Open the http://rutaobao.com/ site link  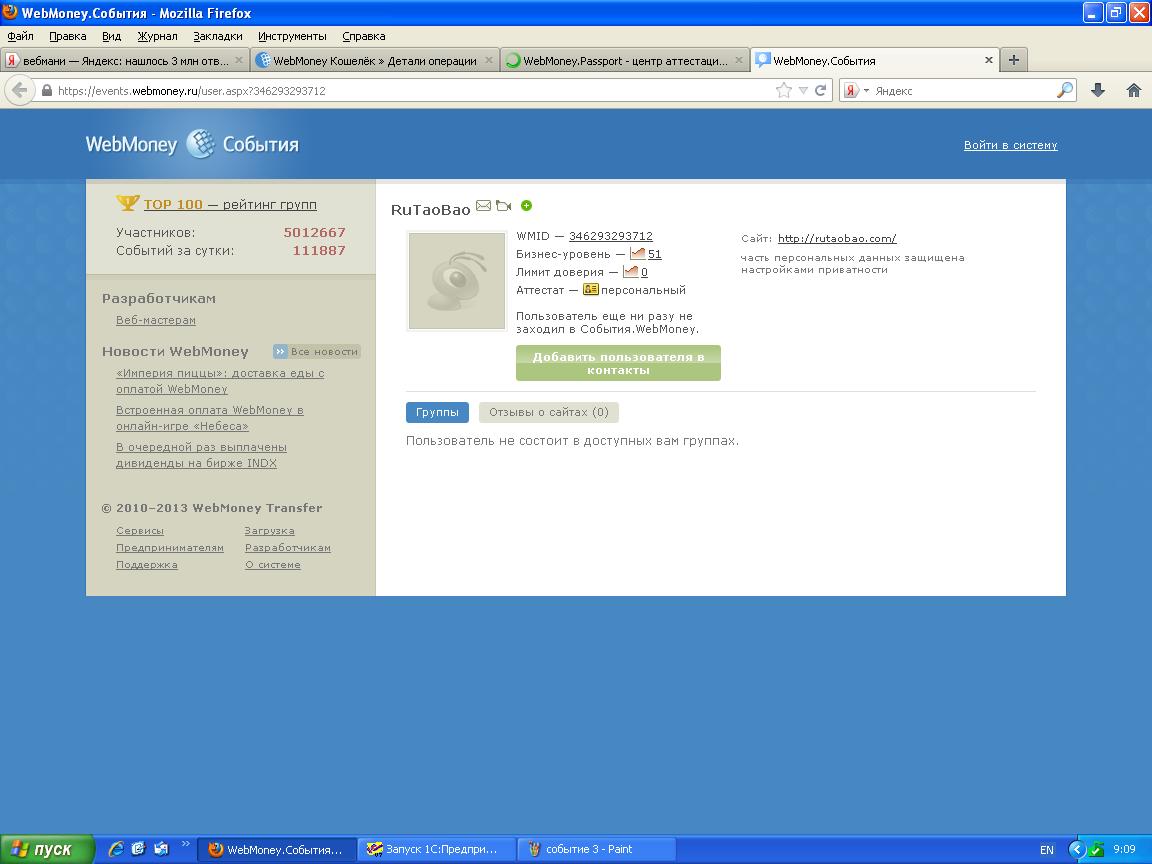[837, 238]
